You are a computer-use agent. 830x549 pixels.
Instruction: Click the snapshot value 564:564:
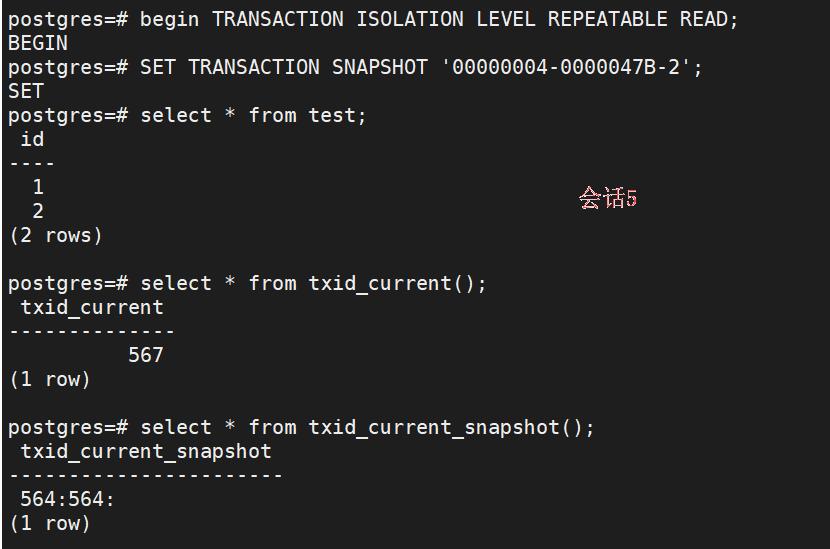click(68, 499)
